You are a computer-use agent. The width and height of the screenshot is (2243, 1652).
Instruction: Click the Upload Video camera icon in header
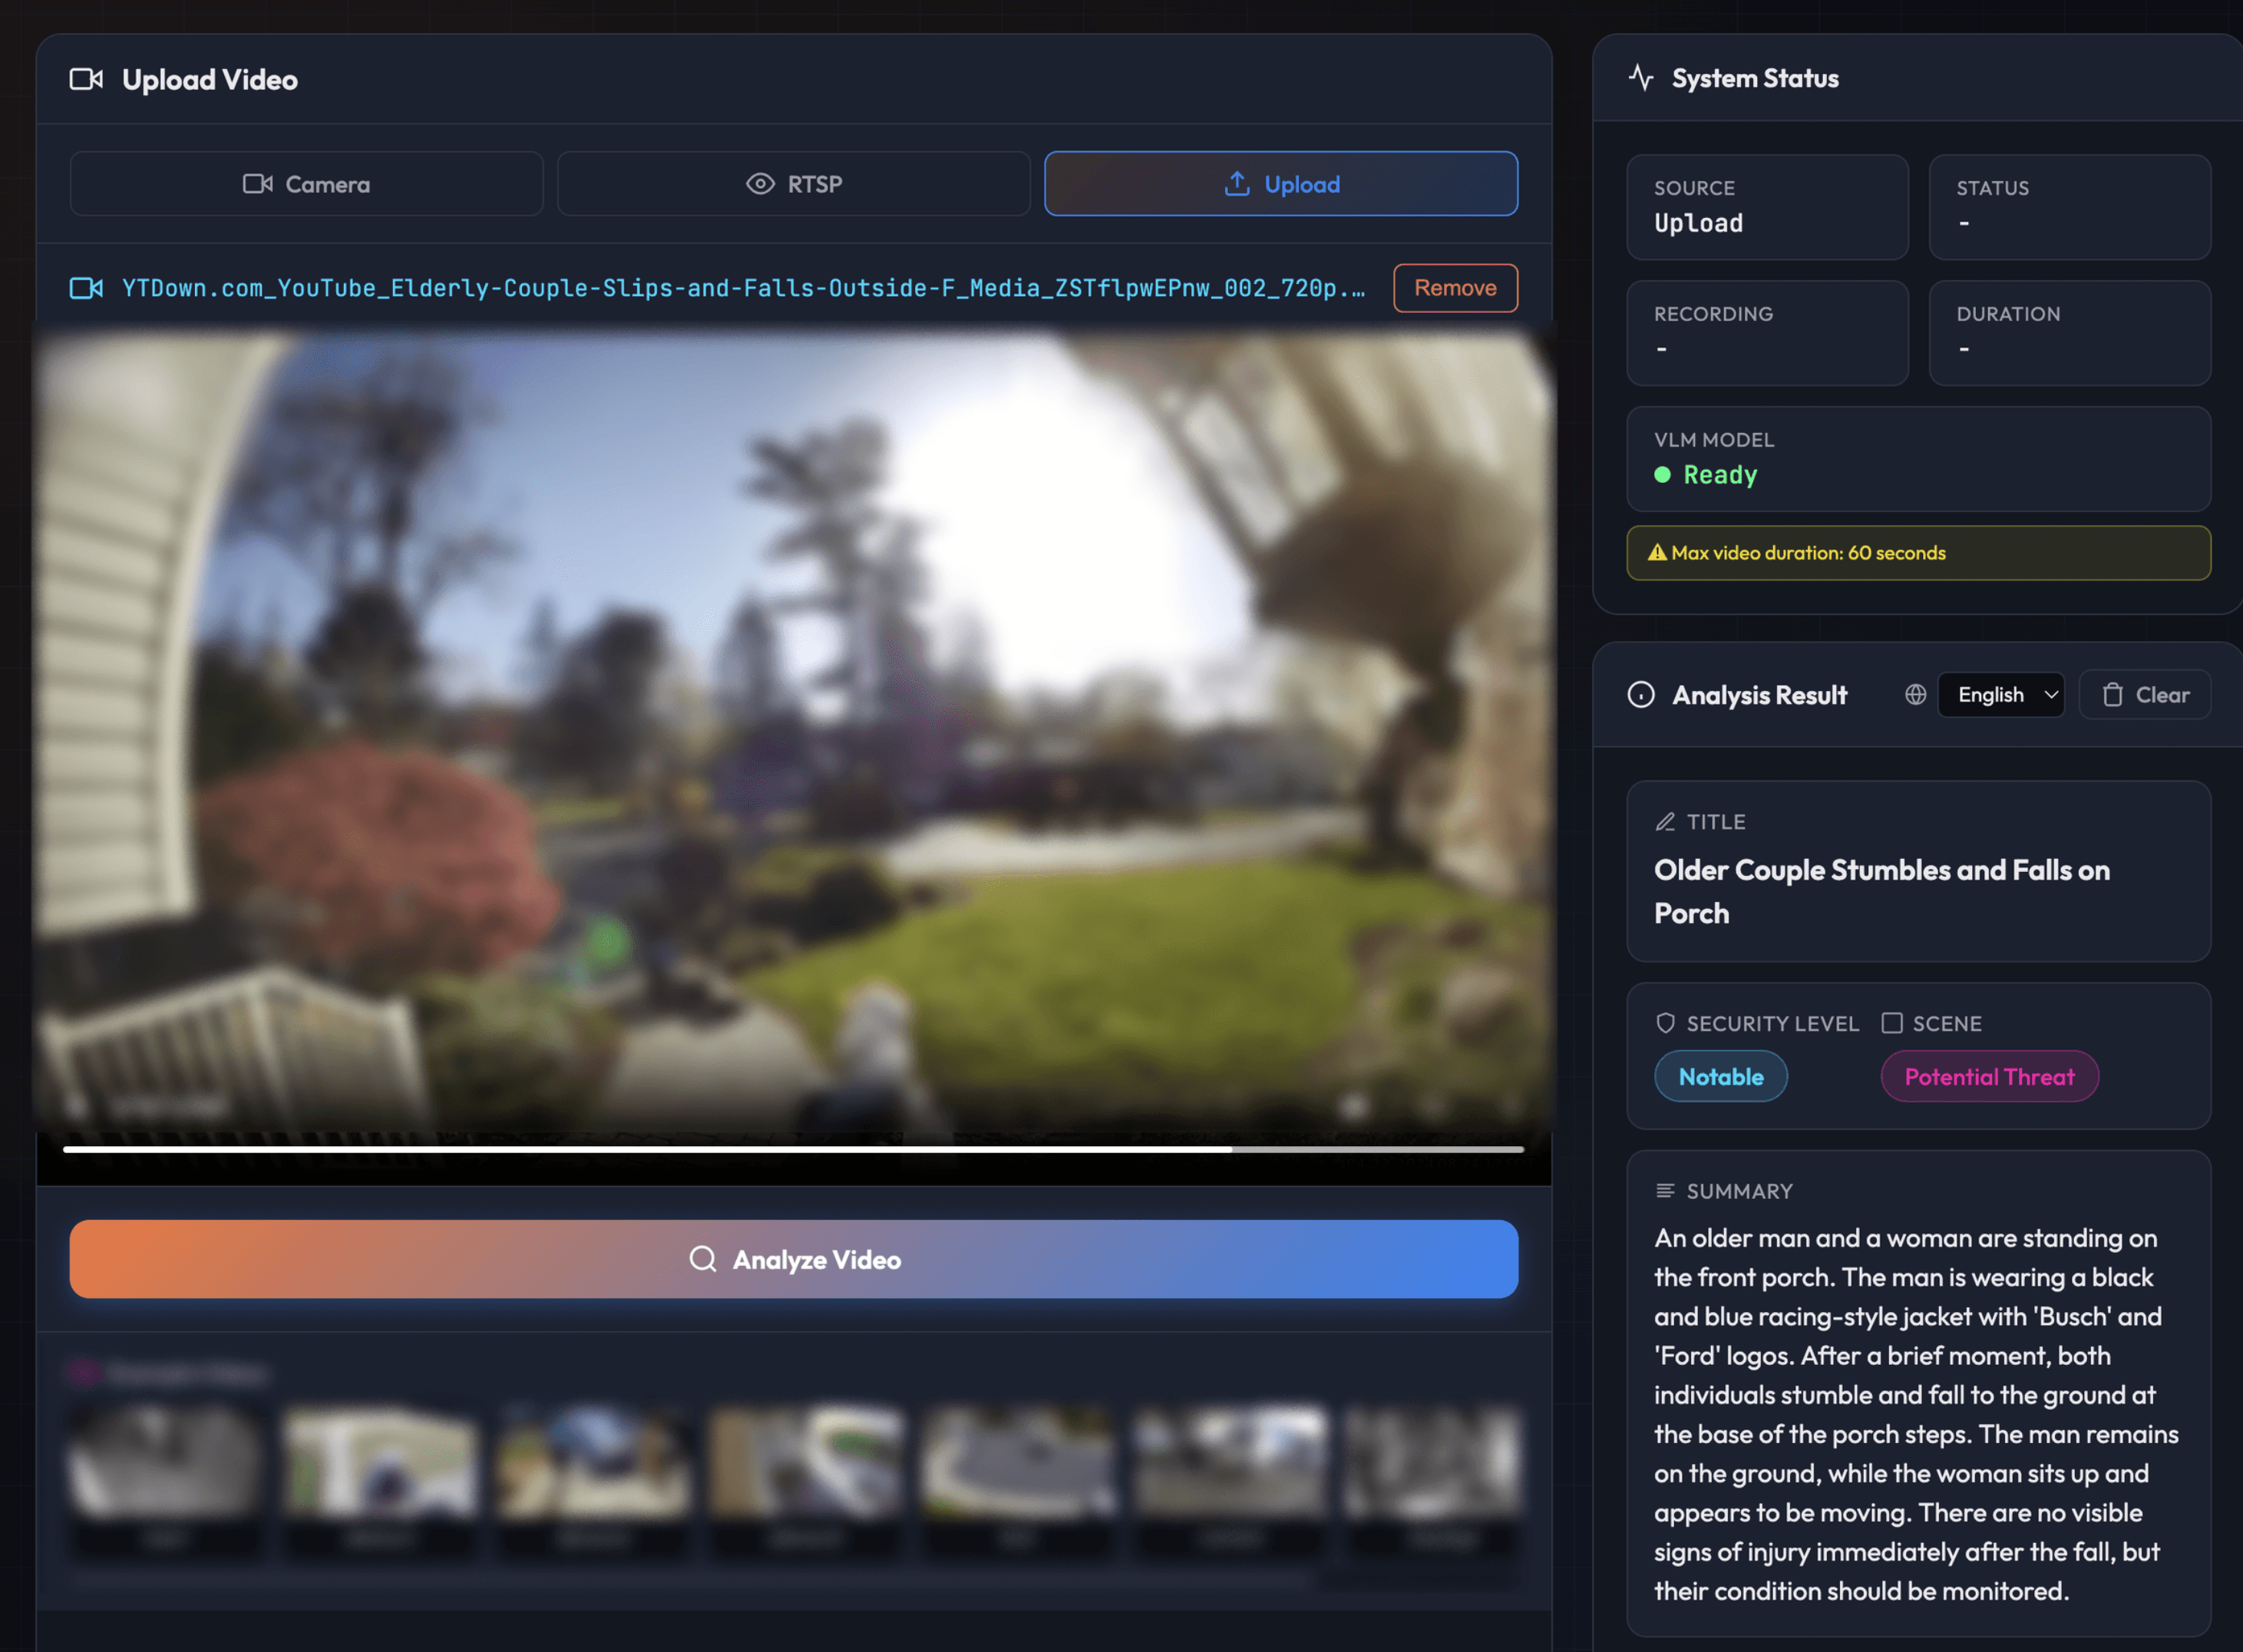(x=86, y=79)
